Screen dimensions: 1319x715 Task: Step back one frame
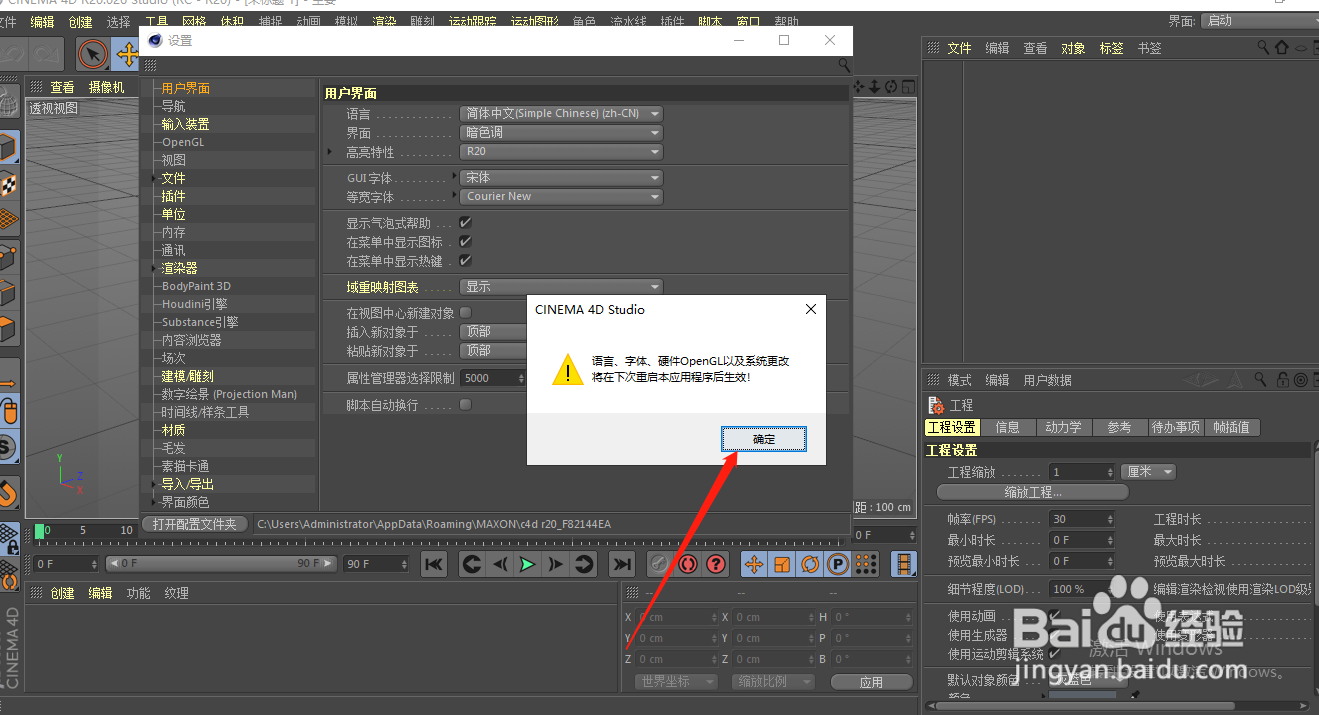500,564
